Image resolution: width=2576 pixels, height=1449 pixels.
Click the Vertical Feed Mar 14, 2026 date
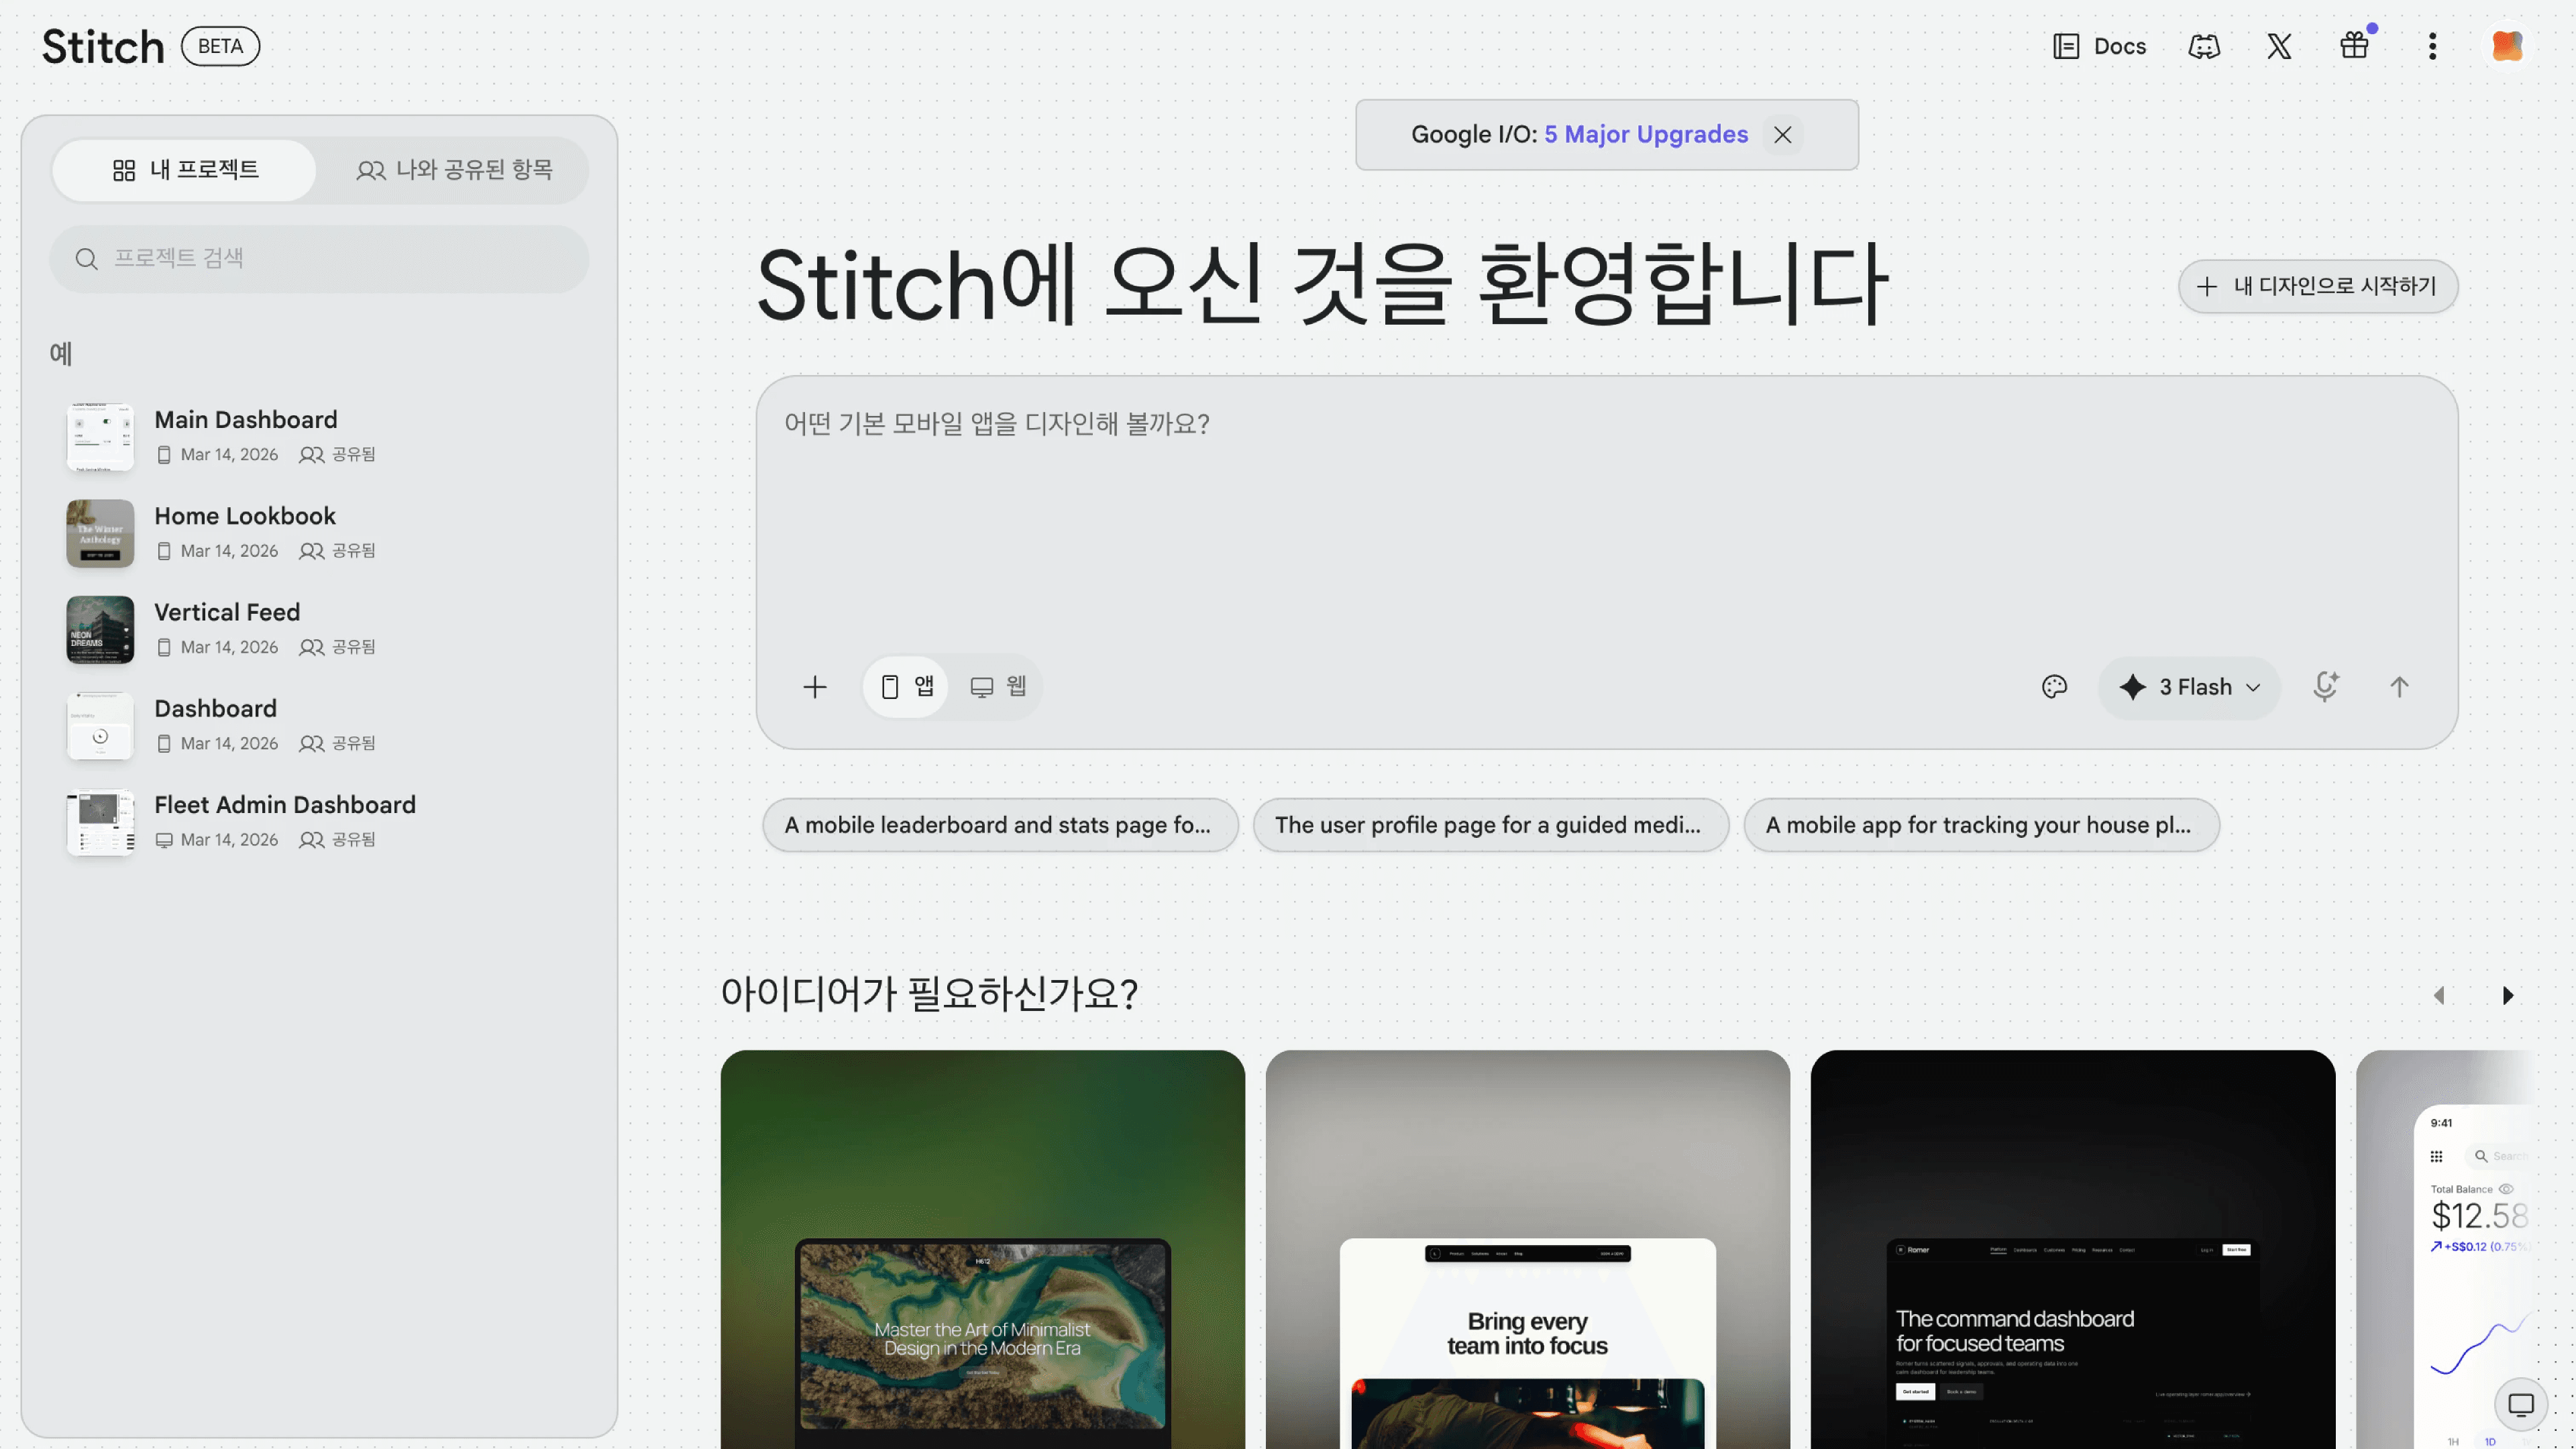click(229, 647)
